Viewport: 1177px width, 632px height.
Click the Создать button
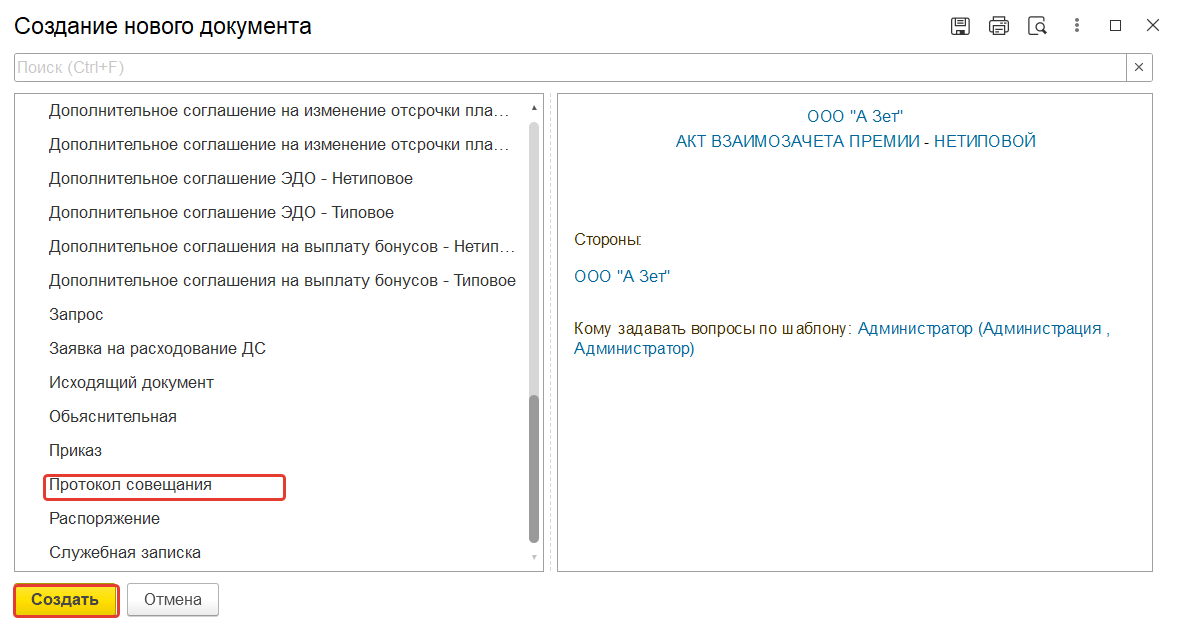(x=66, y=600)
